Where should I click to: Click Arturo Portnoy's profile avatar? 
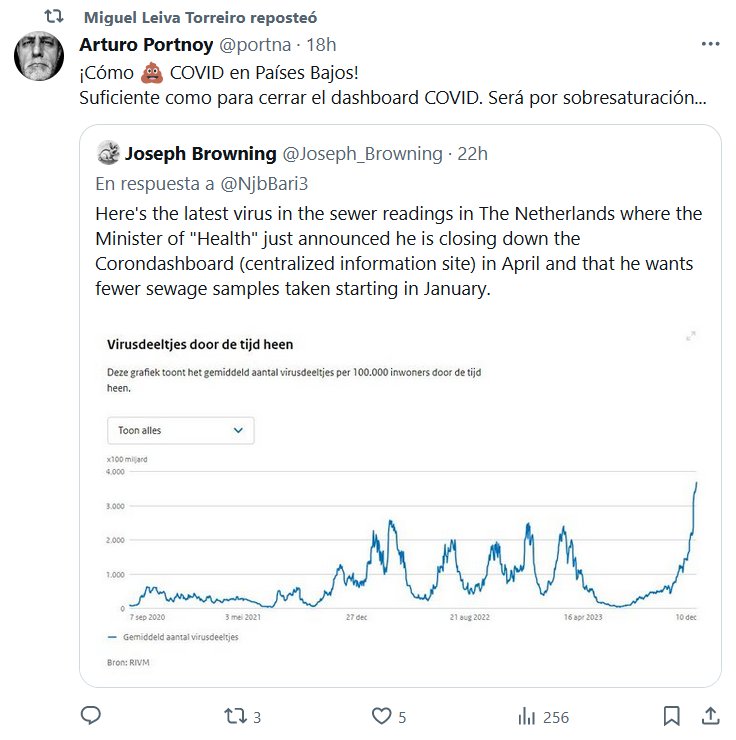(40, 58)
